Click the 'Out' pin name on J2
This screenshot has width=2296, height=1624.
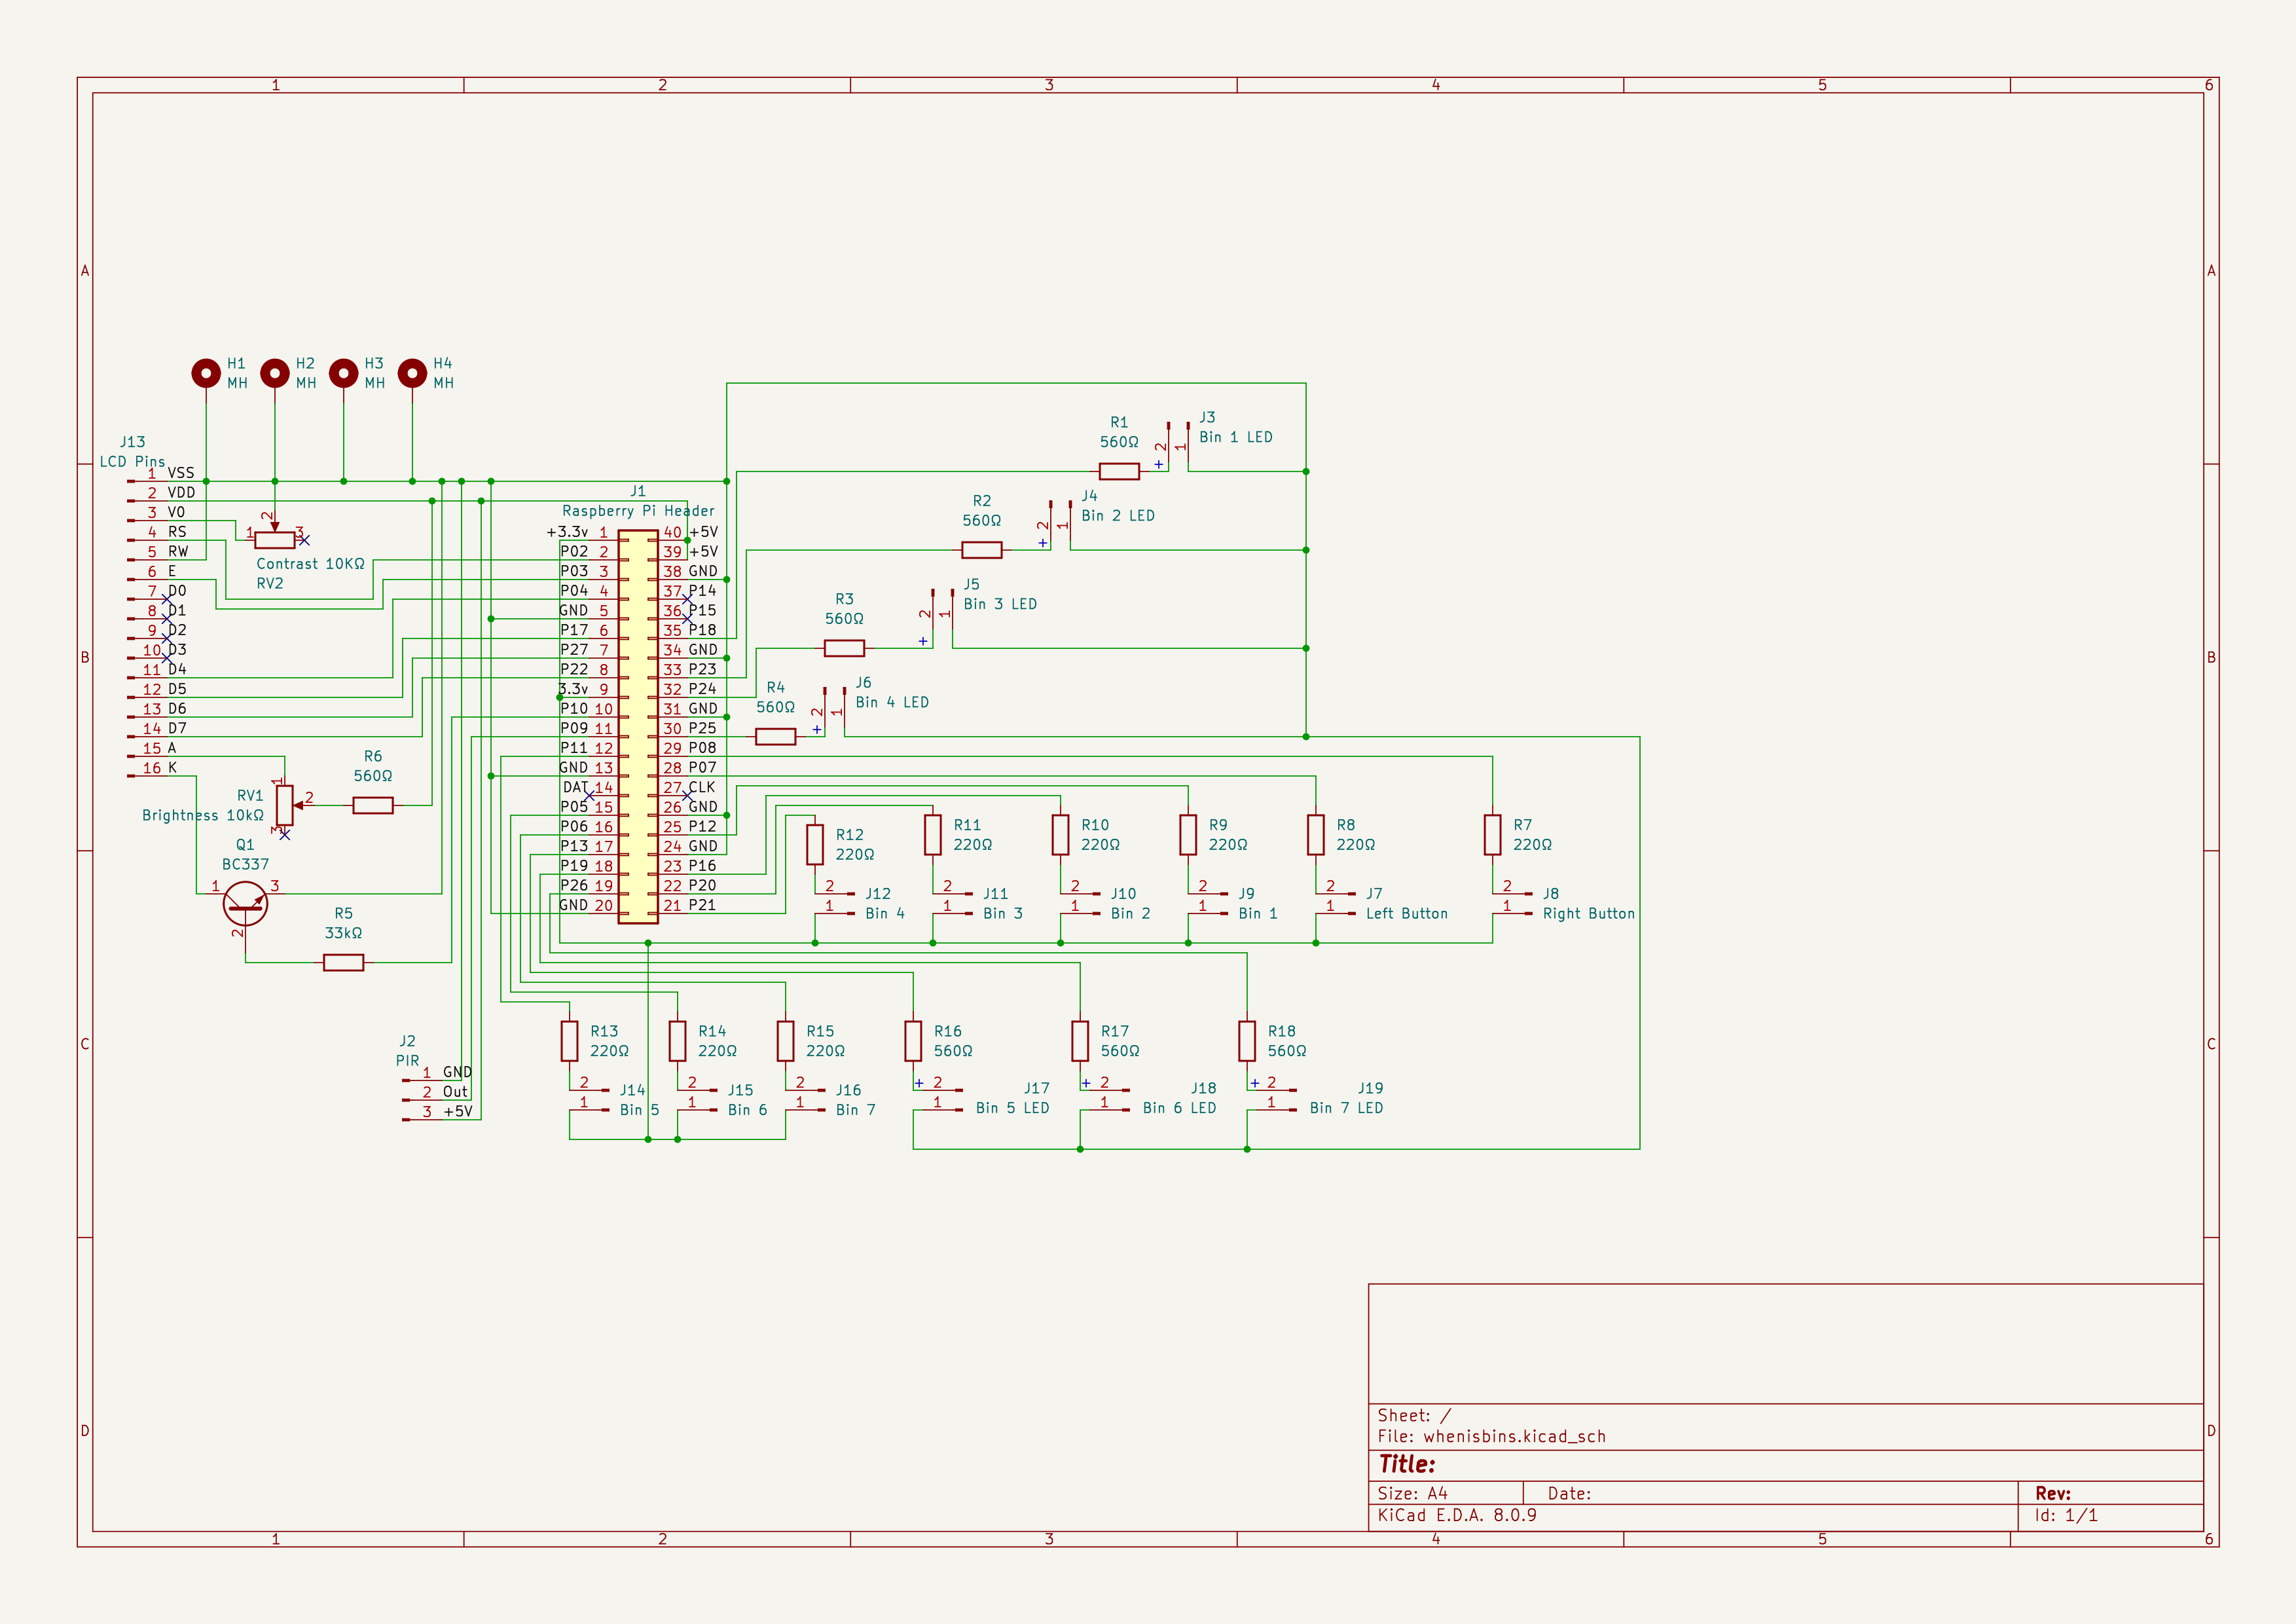click(x=455, y=1092)
